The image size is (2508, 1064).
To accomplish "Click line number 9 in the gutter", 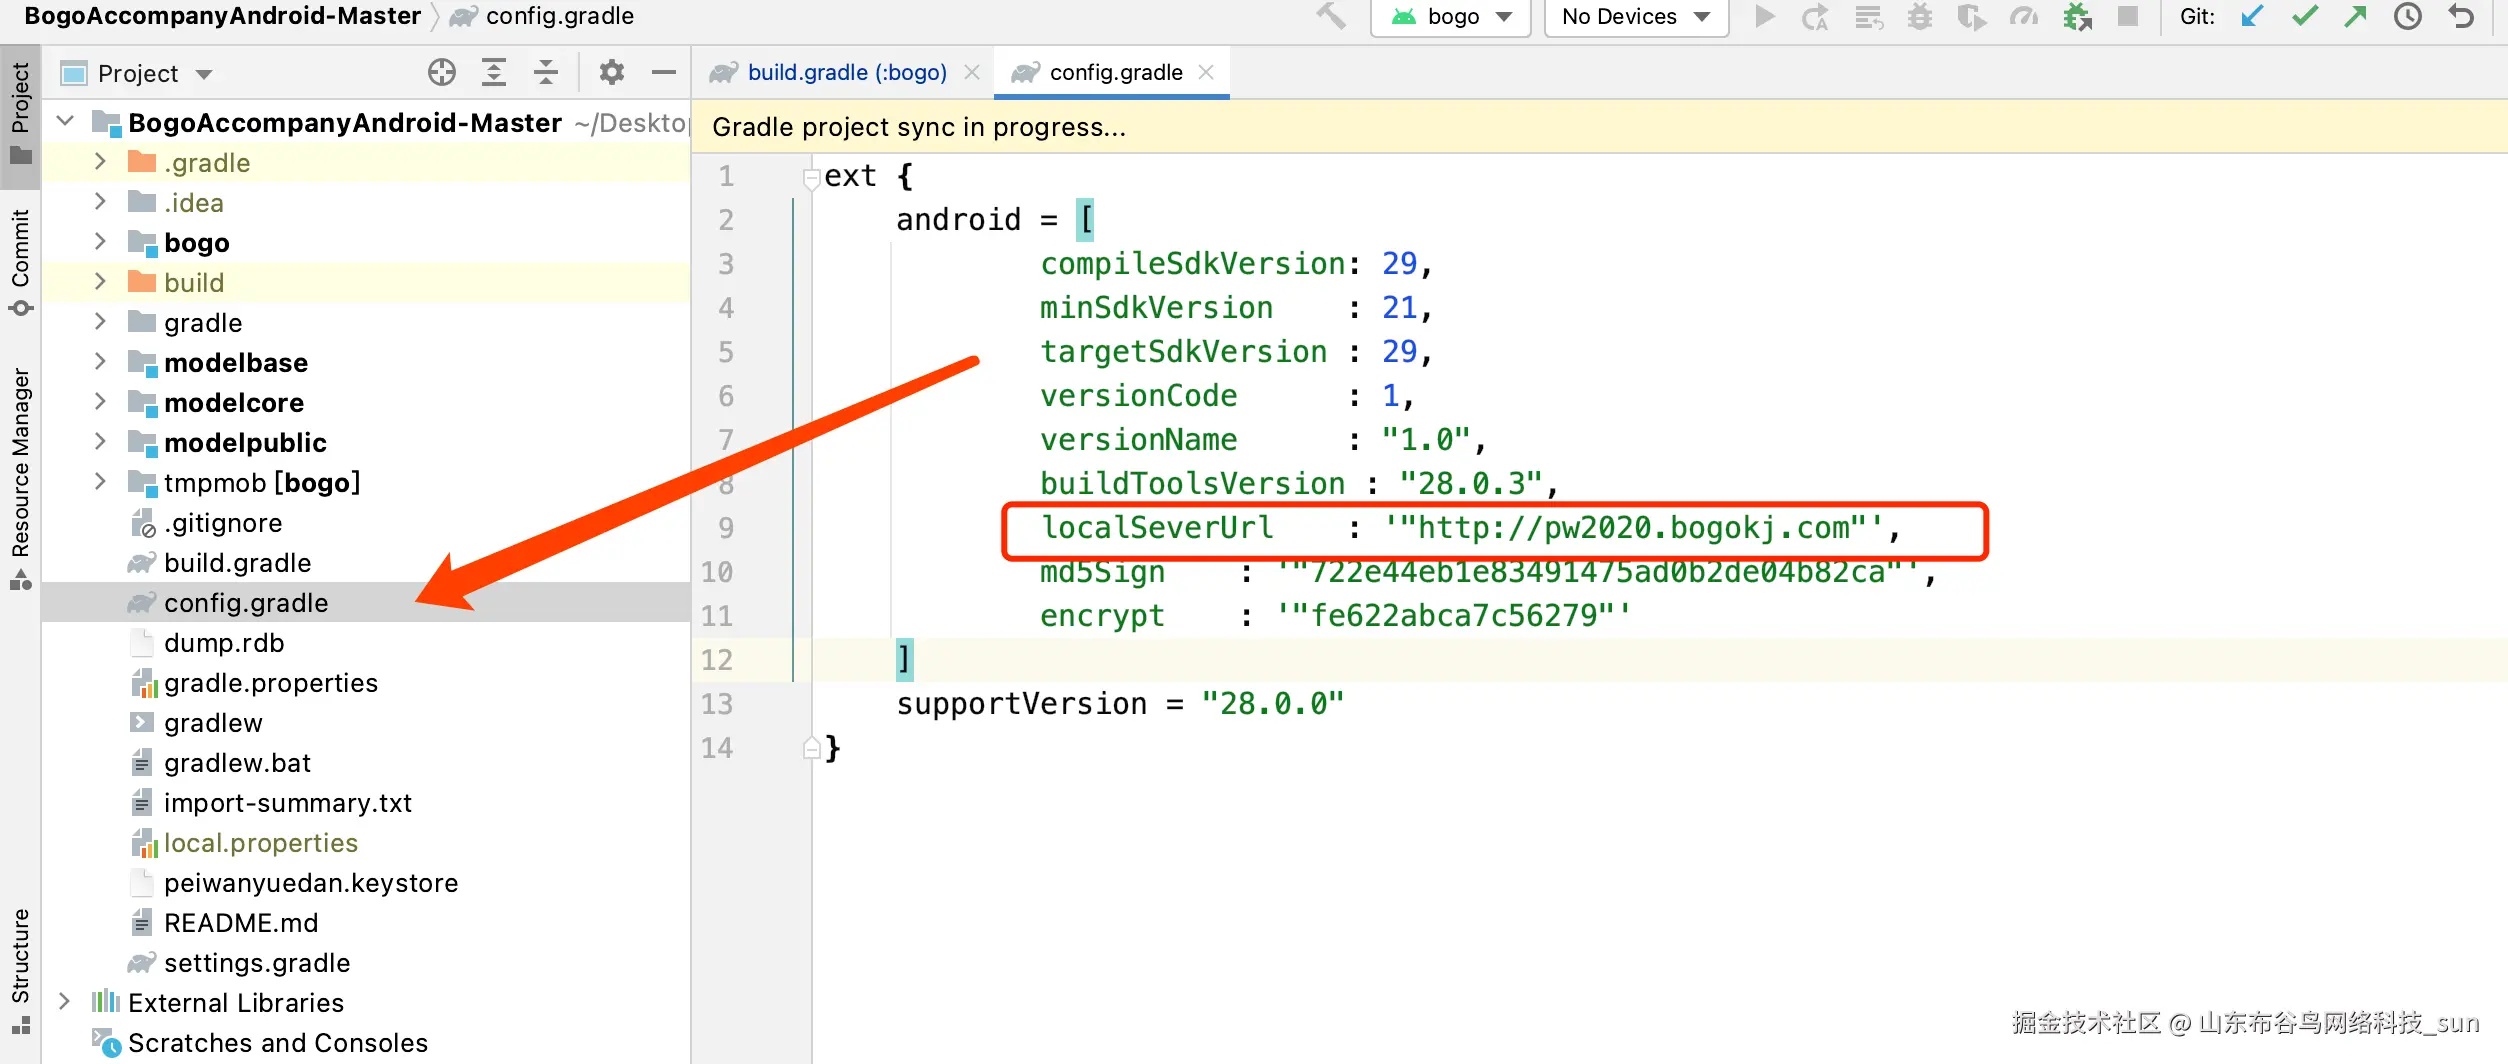I will pos(726,528).
